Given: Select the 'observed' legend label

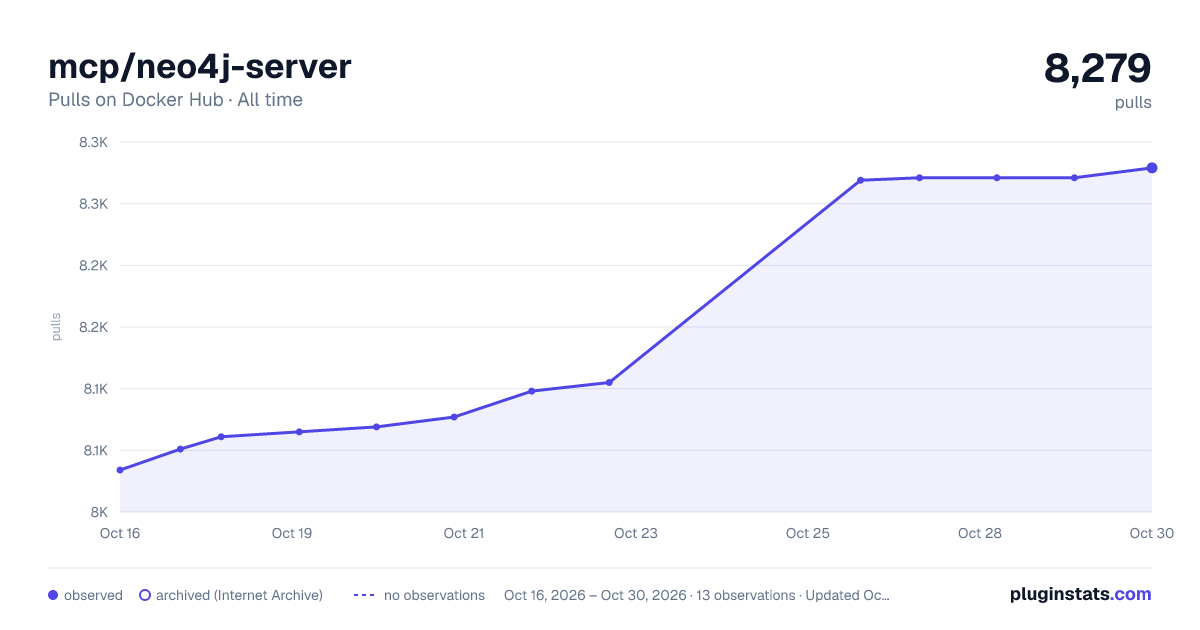Looking at the screenshot, I should pos(93,595).
